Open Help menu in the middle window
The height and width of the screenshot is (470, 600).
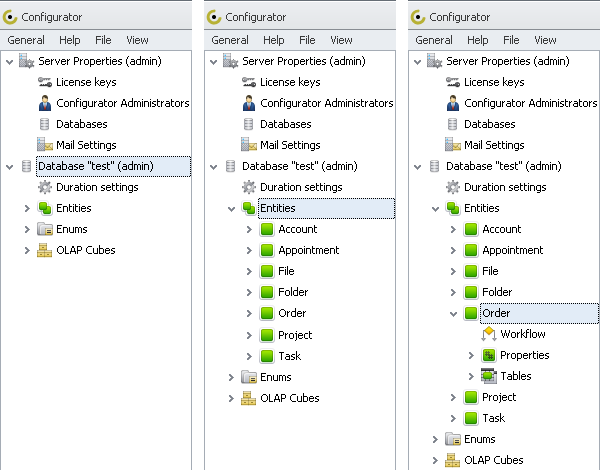coord(274,40)
